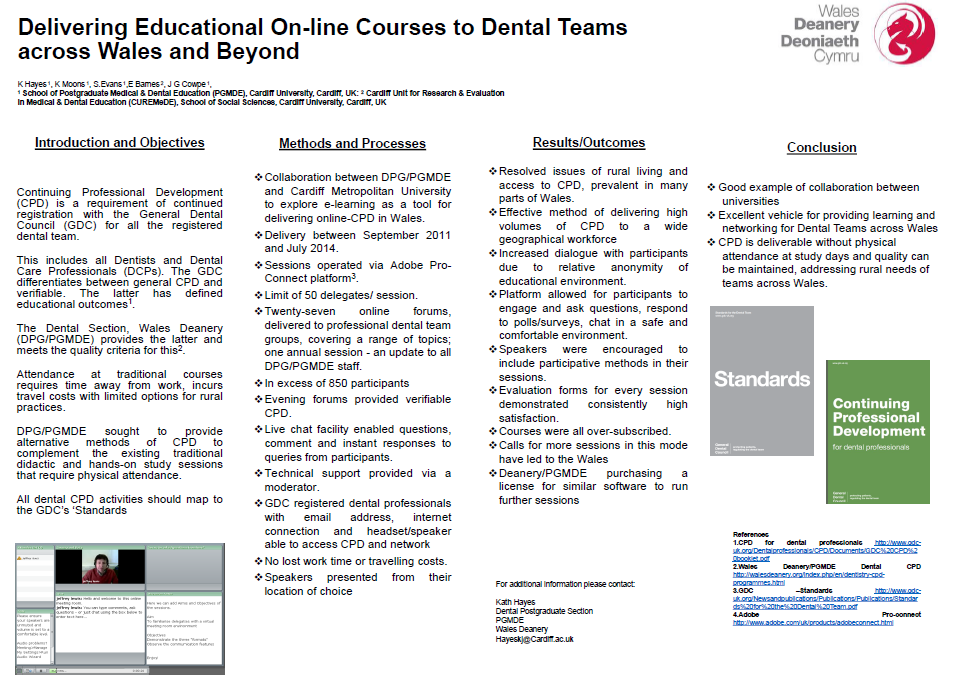The image size is (959, 696).
Task: Click the Results/Outcomes heading
Action: coord(589,143)
